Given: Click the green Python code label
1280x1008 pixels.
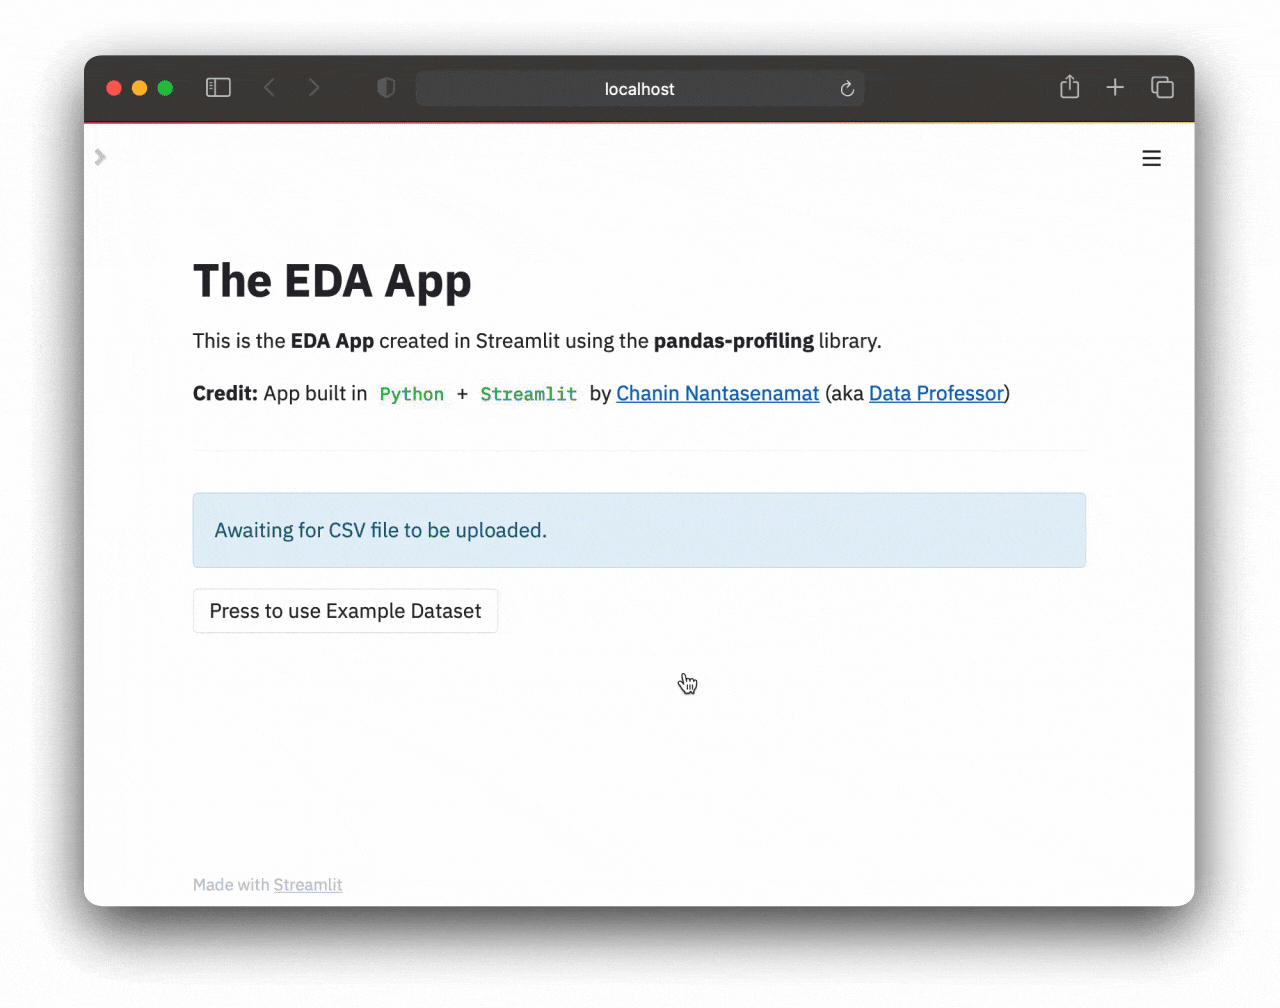Looking at the screenshot, I should (x=412, y=394).
